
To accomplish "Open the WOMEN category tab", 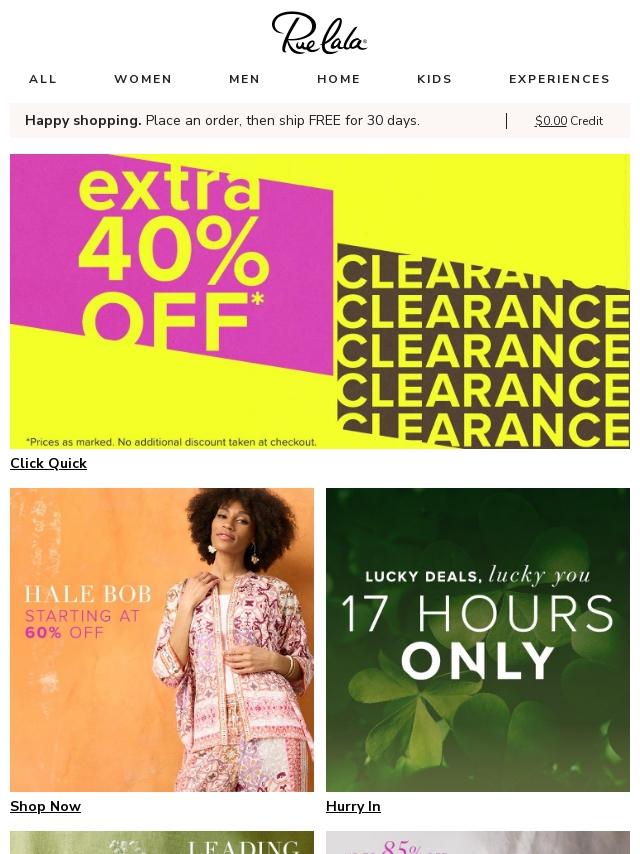I will (x=143, y=79).
